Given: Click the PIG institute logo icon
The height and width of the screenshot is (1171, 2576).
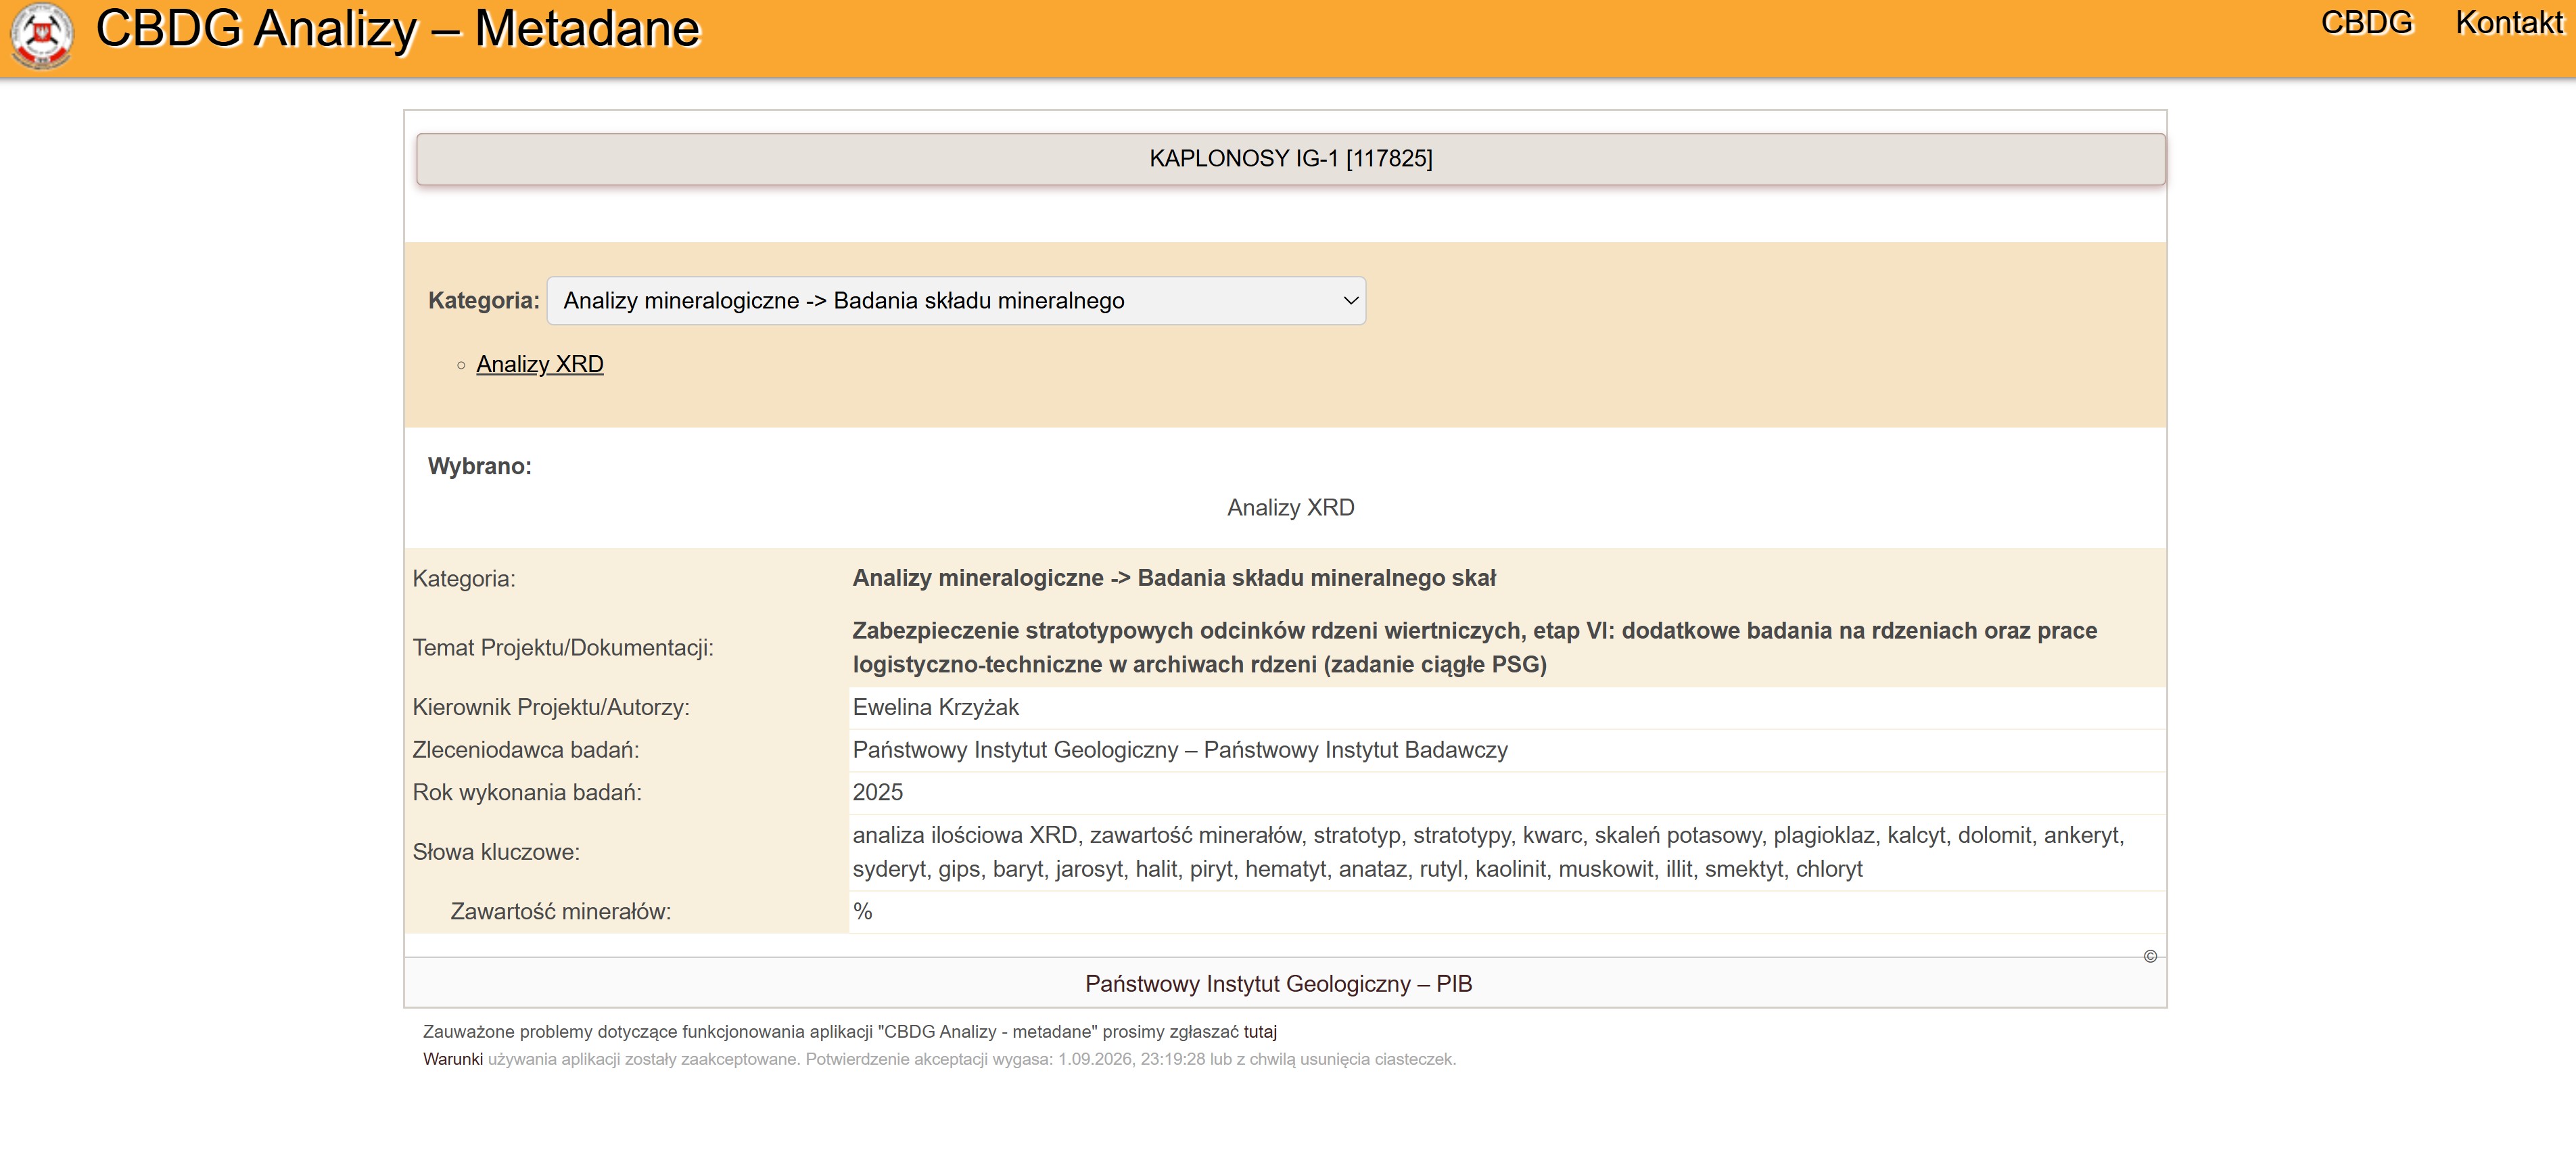Looking at the screenshot, I should point(41,36).
